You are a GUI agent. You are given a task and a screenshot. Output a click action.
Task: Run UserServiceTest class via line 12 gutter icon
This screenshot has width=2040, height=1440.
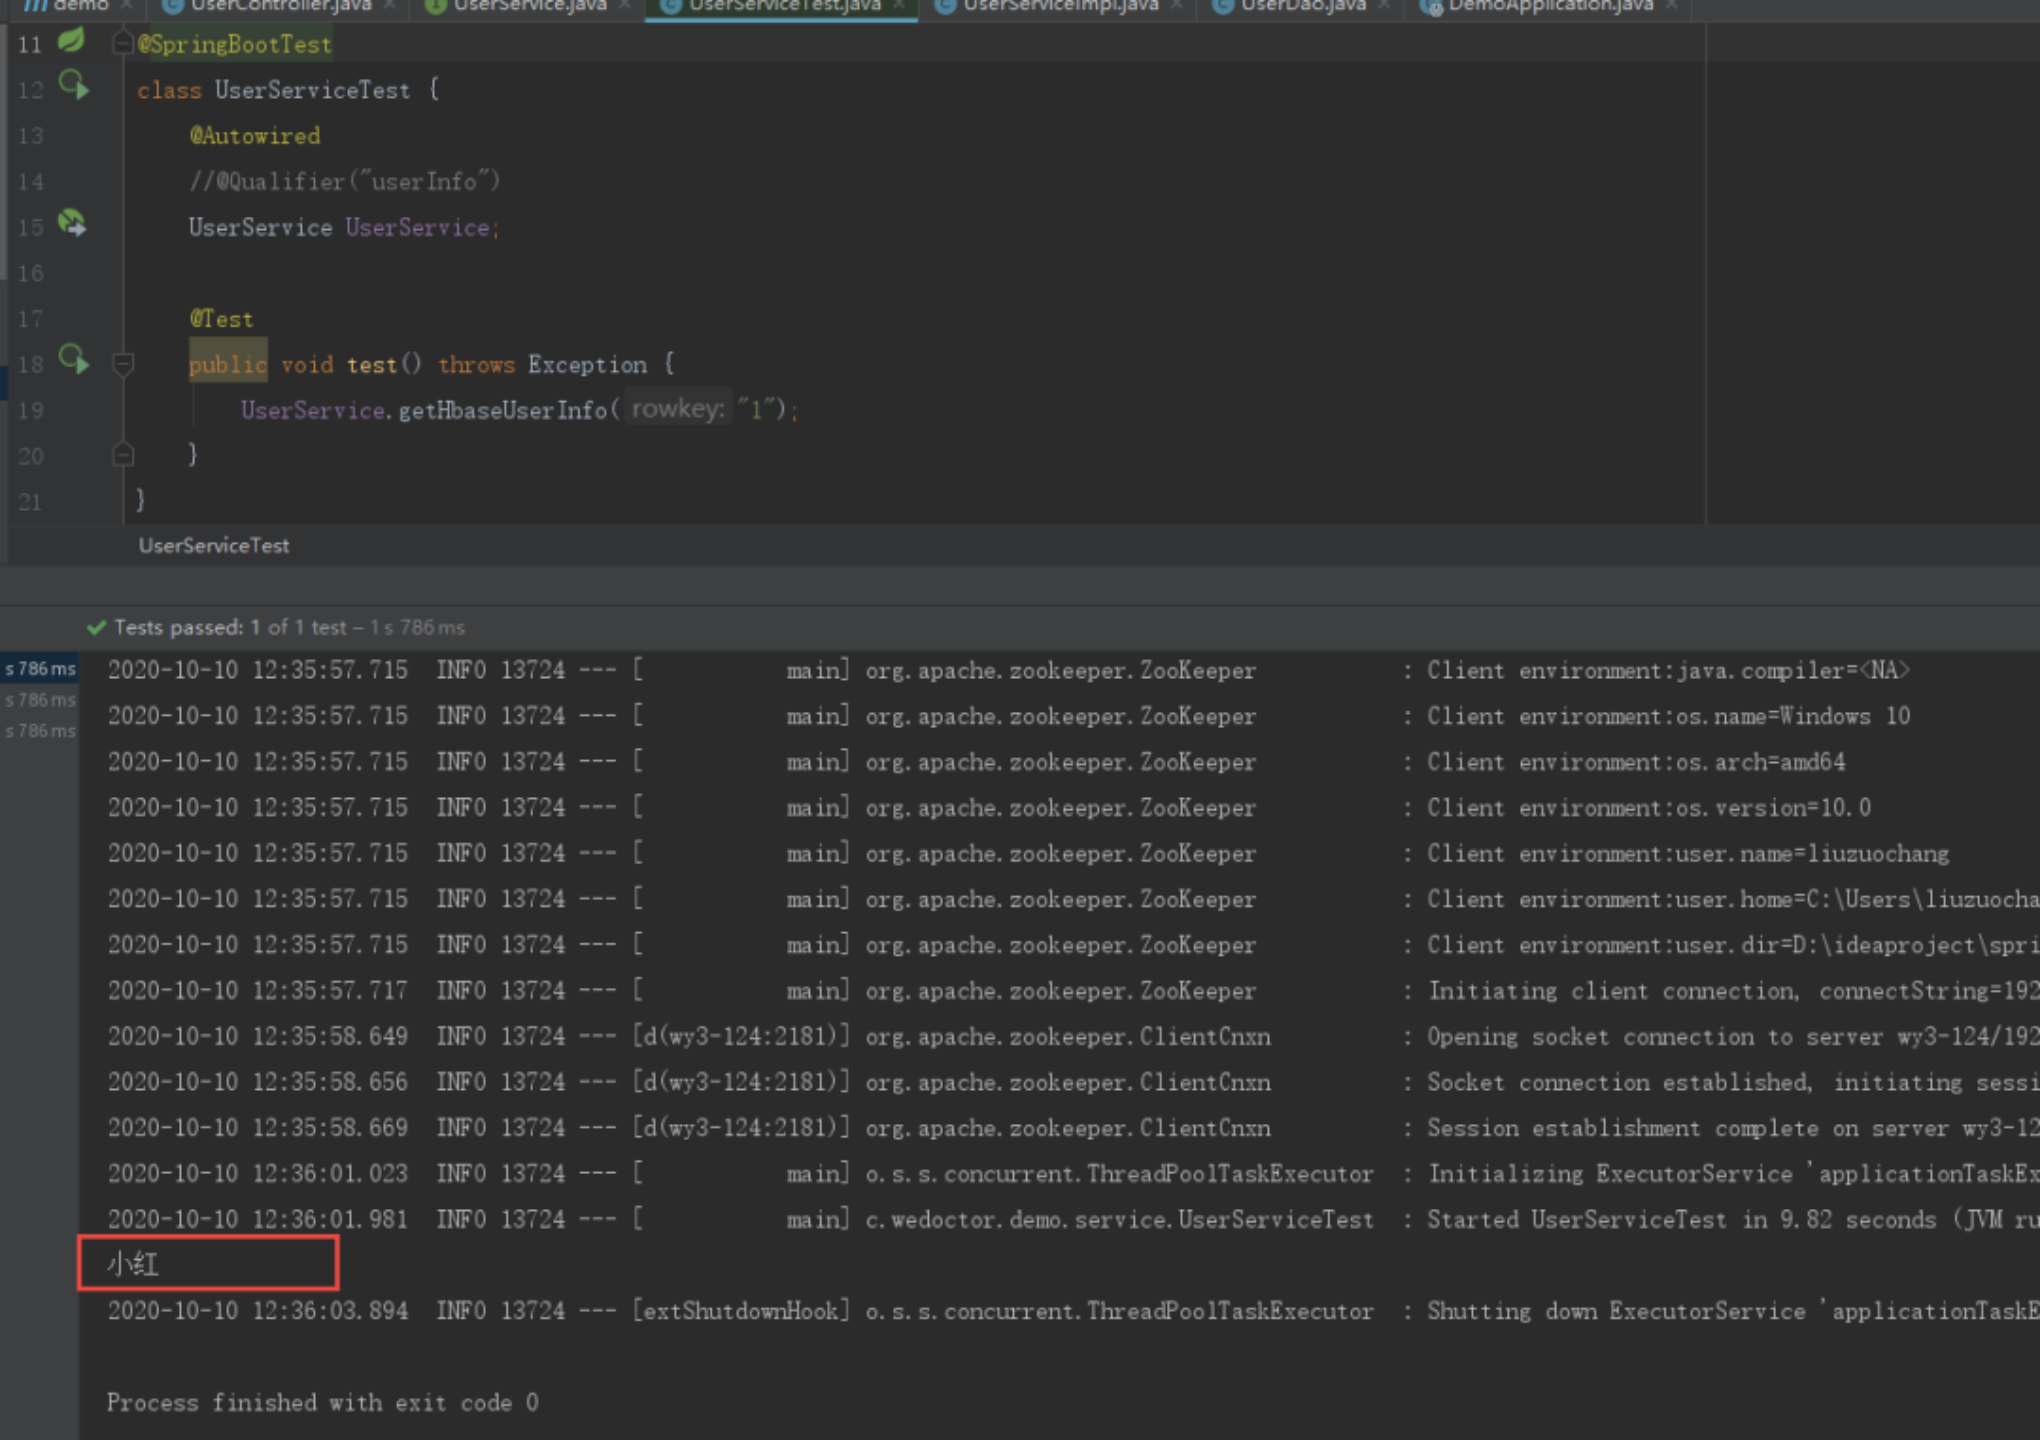tap(73, 85)
